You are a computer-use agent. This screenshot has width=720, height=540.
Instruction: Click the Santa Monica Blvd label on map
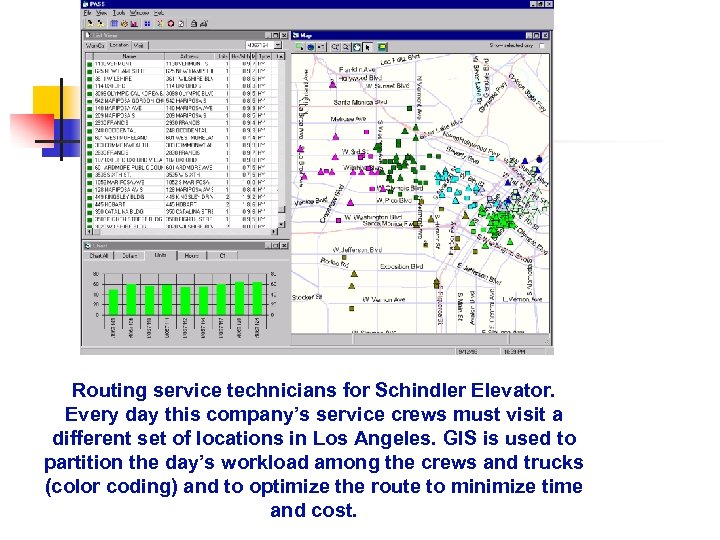coord(360,102)
